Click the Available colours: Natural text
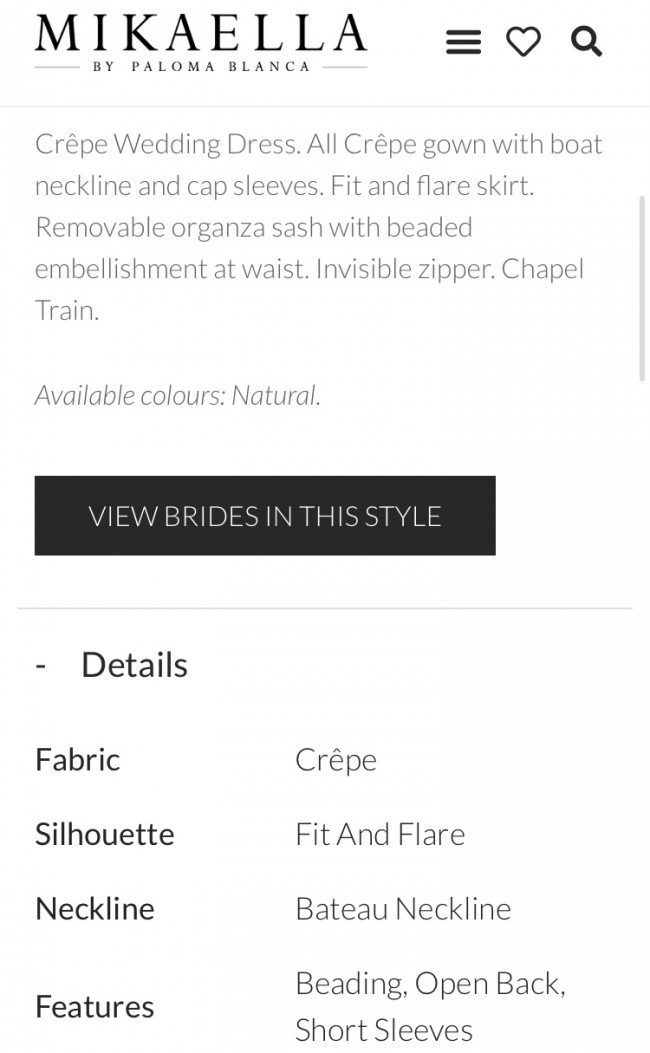The height and width of the screenshot is (1053, 650). [x=177, y=395]
